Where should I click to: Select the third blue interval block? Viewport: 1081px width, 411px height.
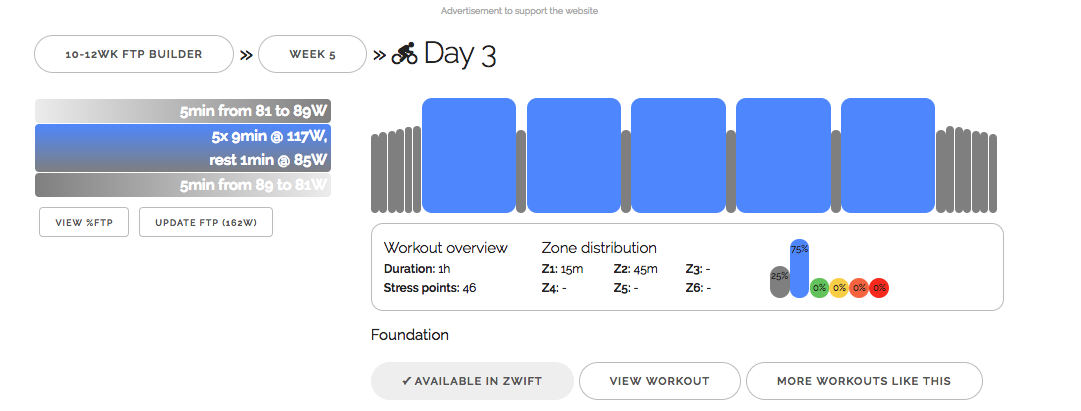(678, 155)
